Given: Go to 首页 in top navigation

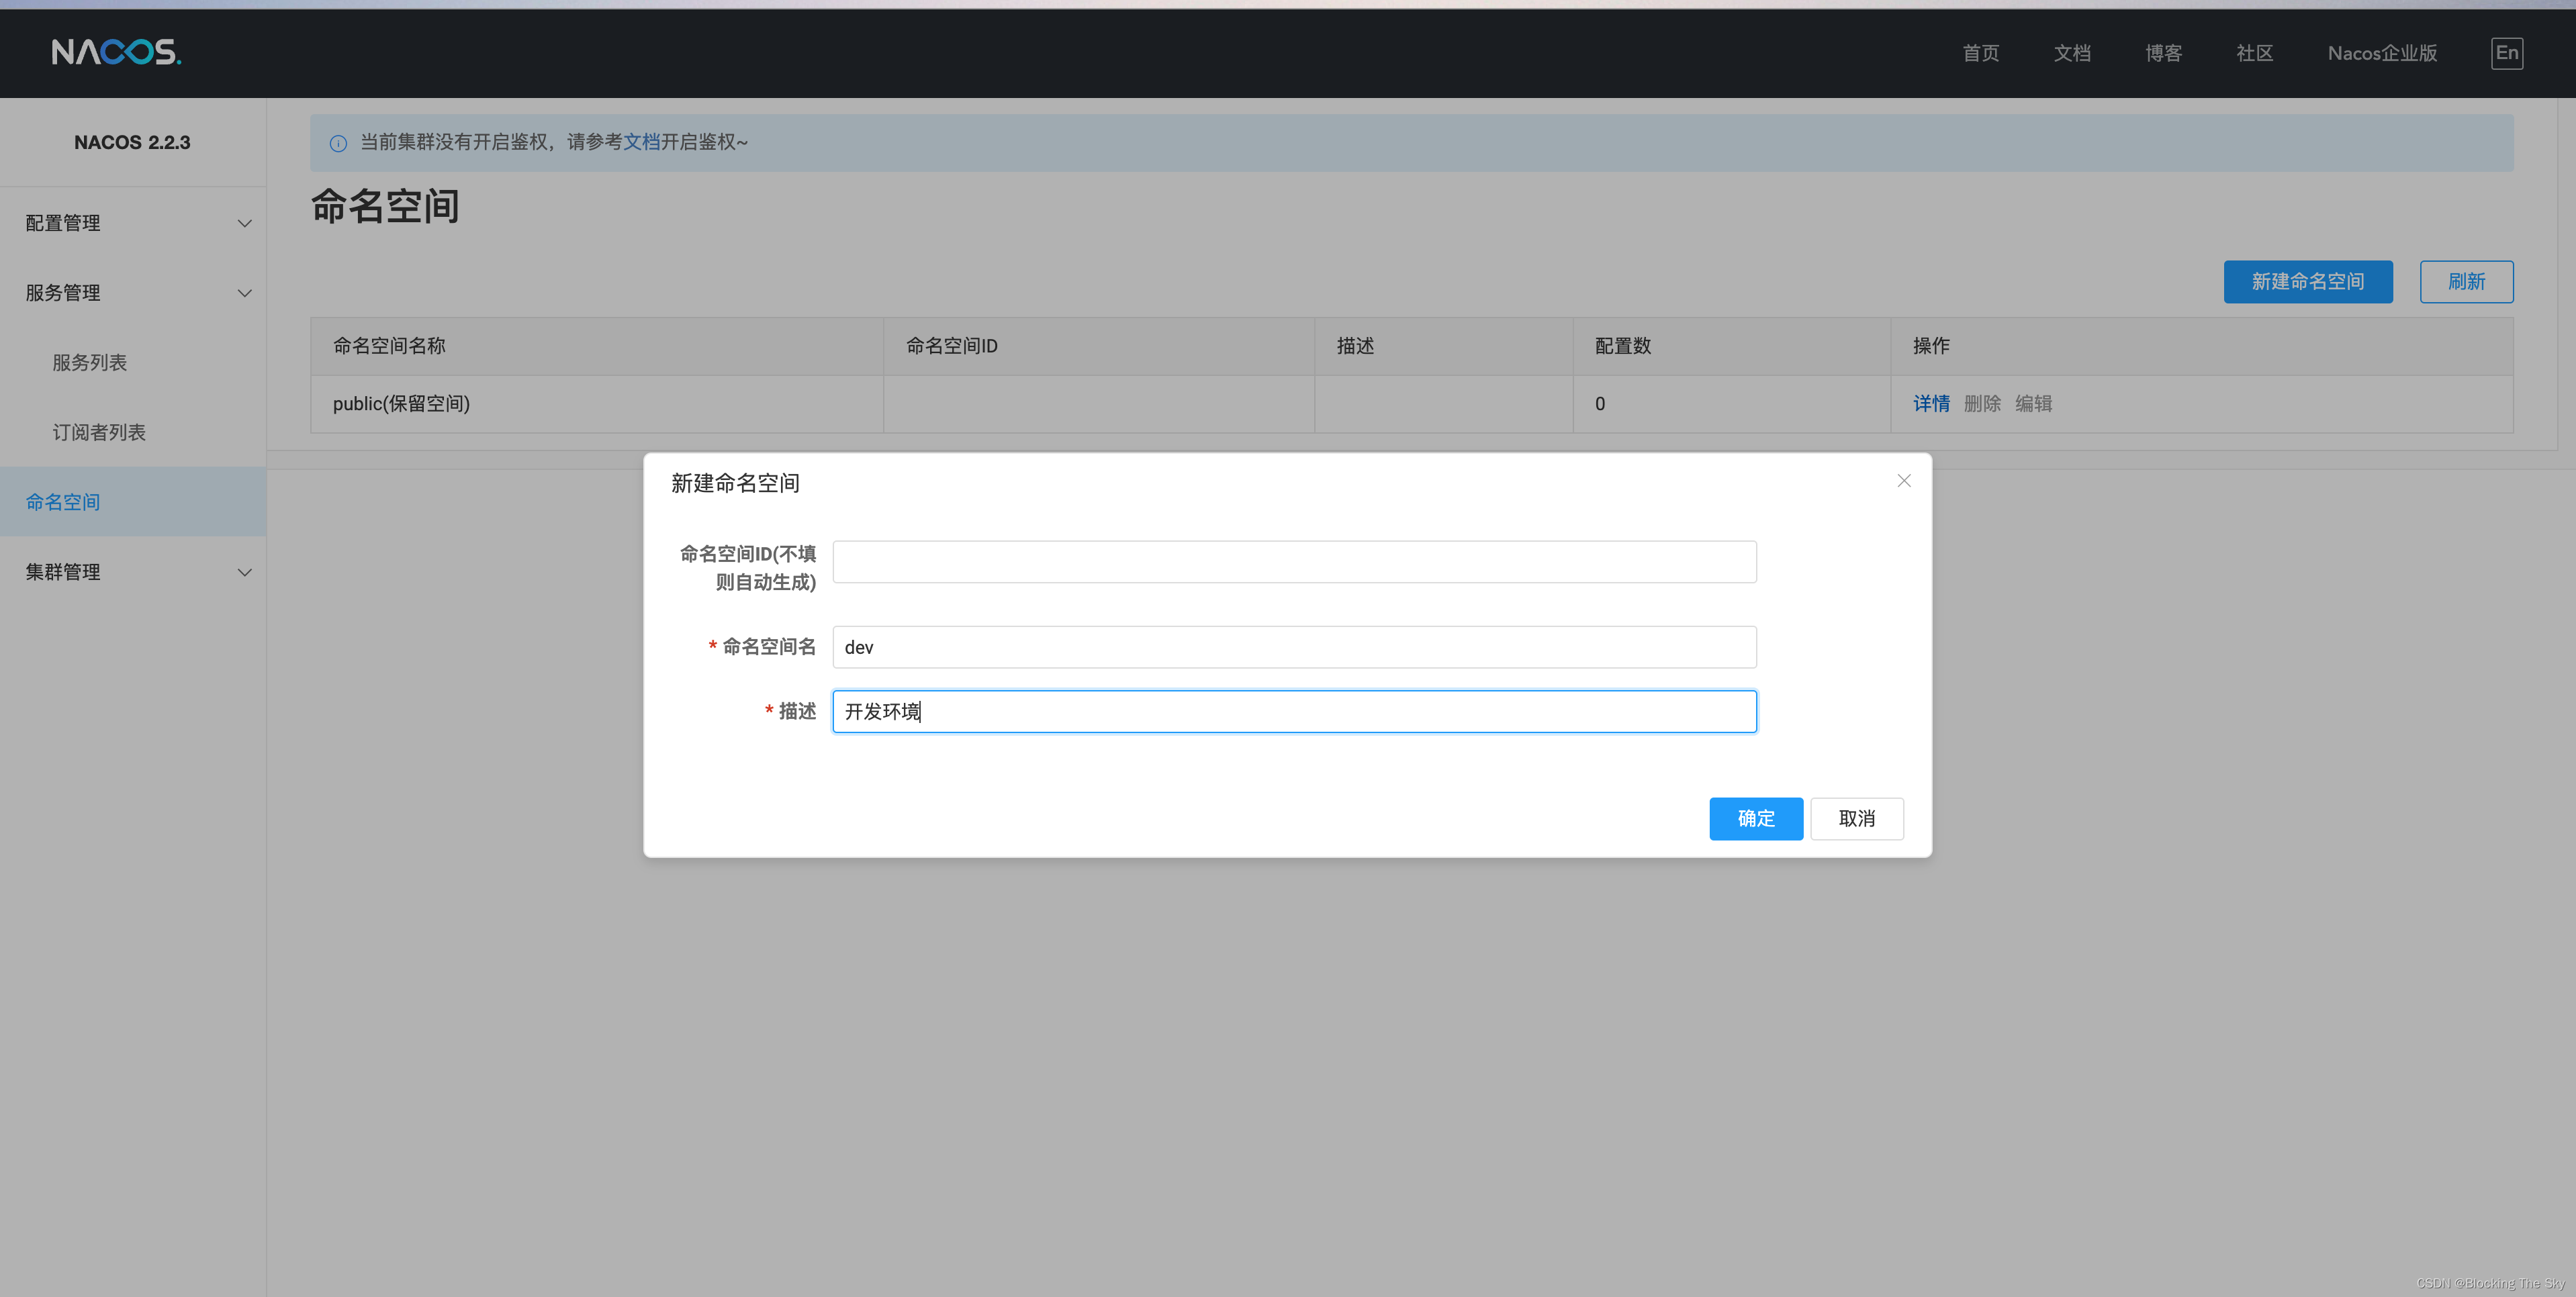Looking at the screenshot, I should coord(1980,53).
